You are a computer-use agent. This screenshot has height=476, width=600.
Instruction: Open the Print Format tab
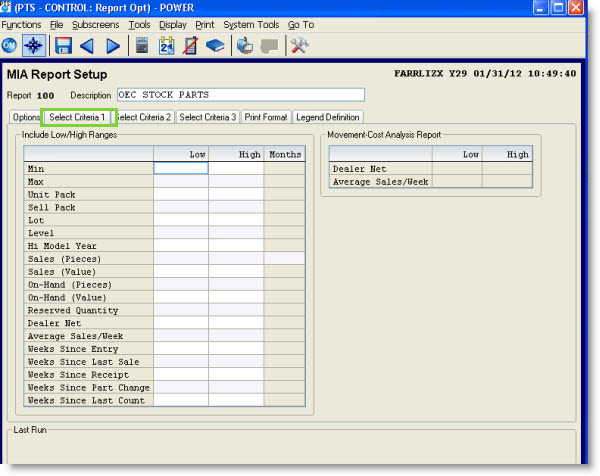pyautogui.click(x=266, y=117)
